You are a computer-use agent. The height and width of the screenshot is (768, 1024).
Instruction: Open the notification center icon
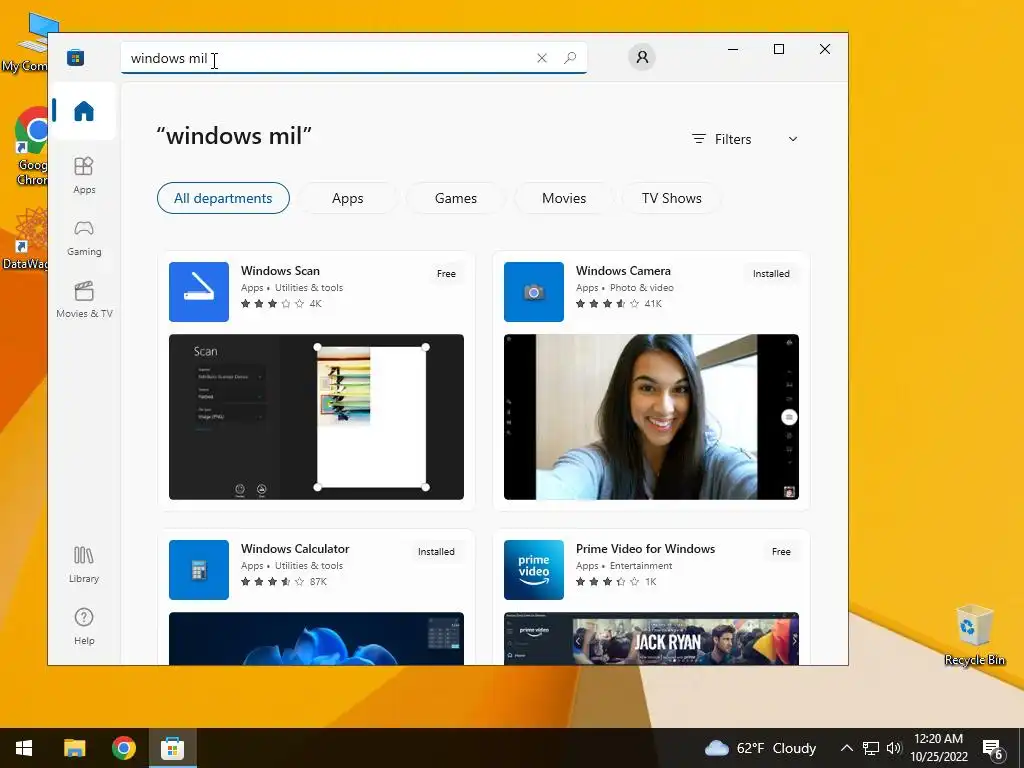tap(993, 748)
